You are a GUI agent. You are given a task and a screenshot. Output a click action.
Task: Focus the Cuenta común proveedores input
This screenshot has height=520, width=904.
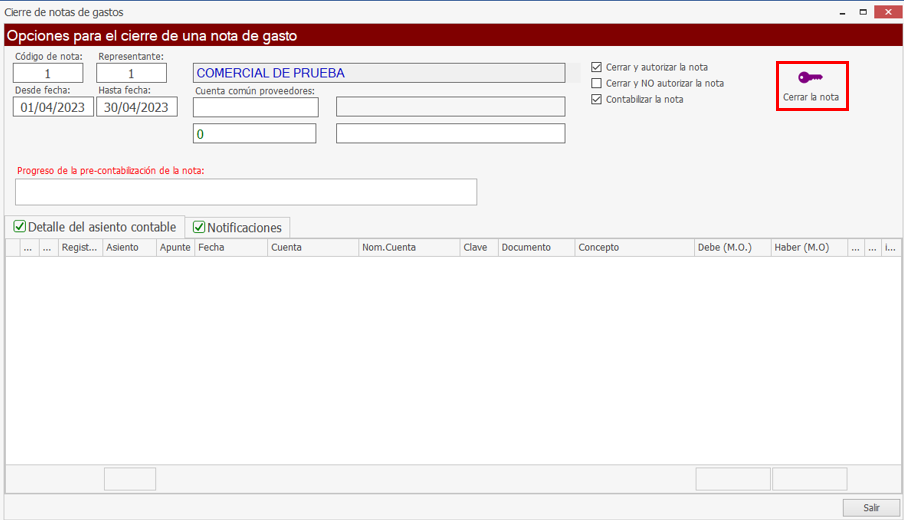(255, 107)
